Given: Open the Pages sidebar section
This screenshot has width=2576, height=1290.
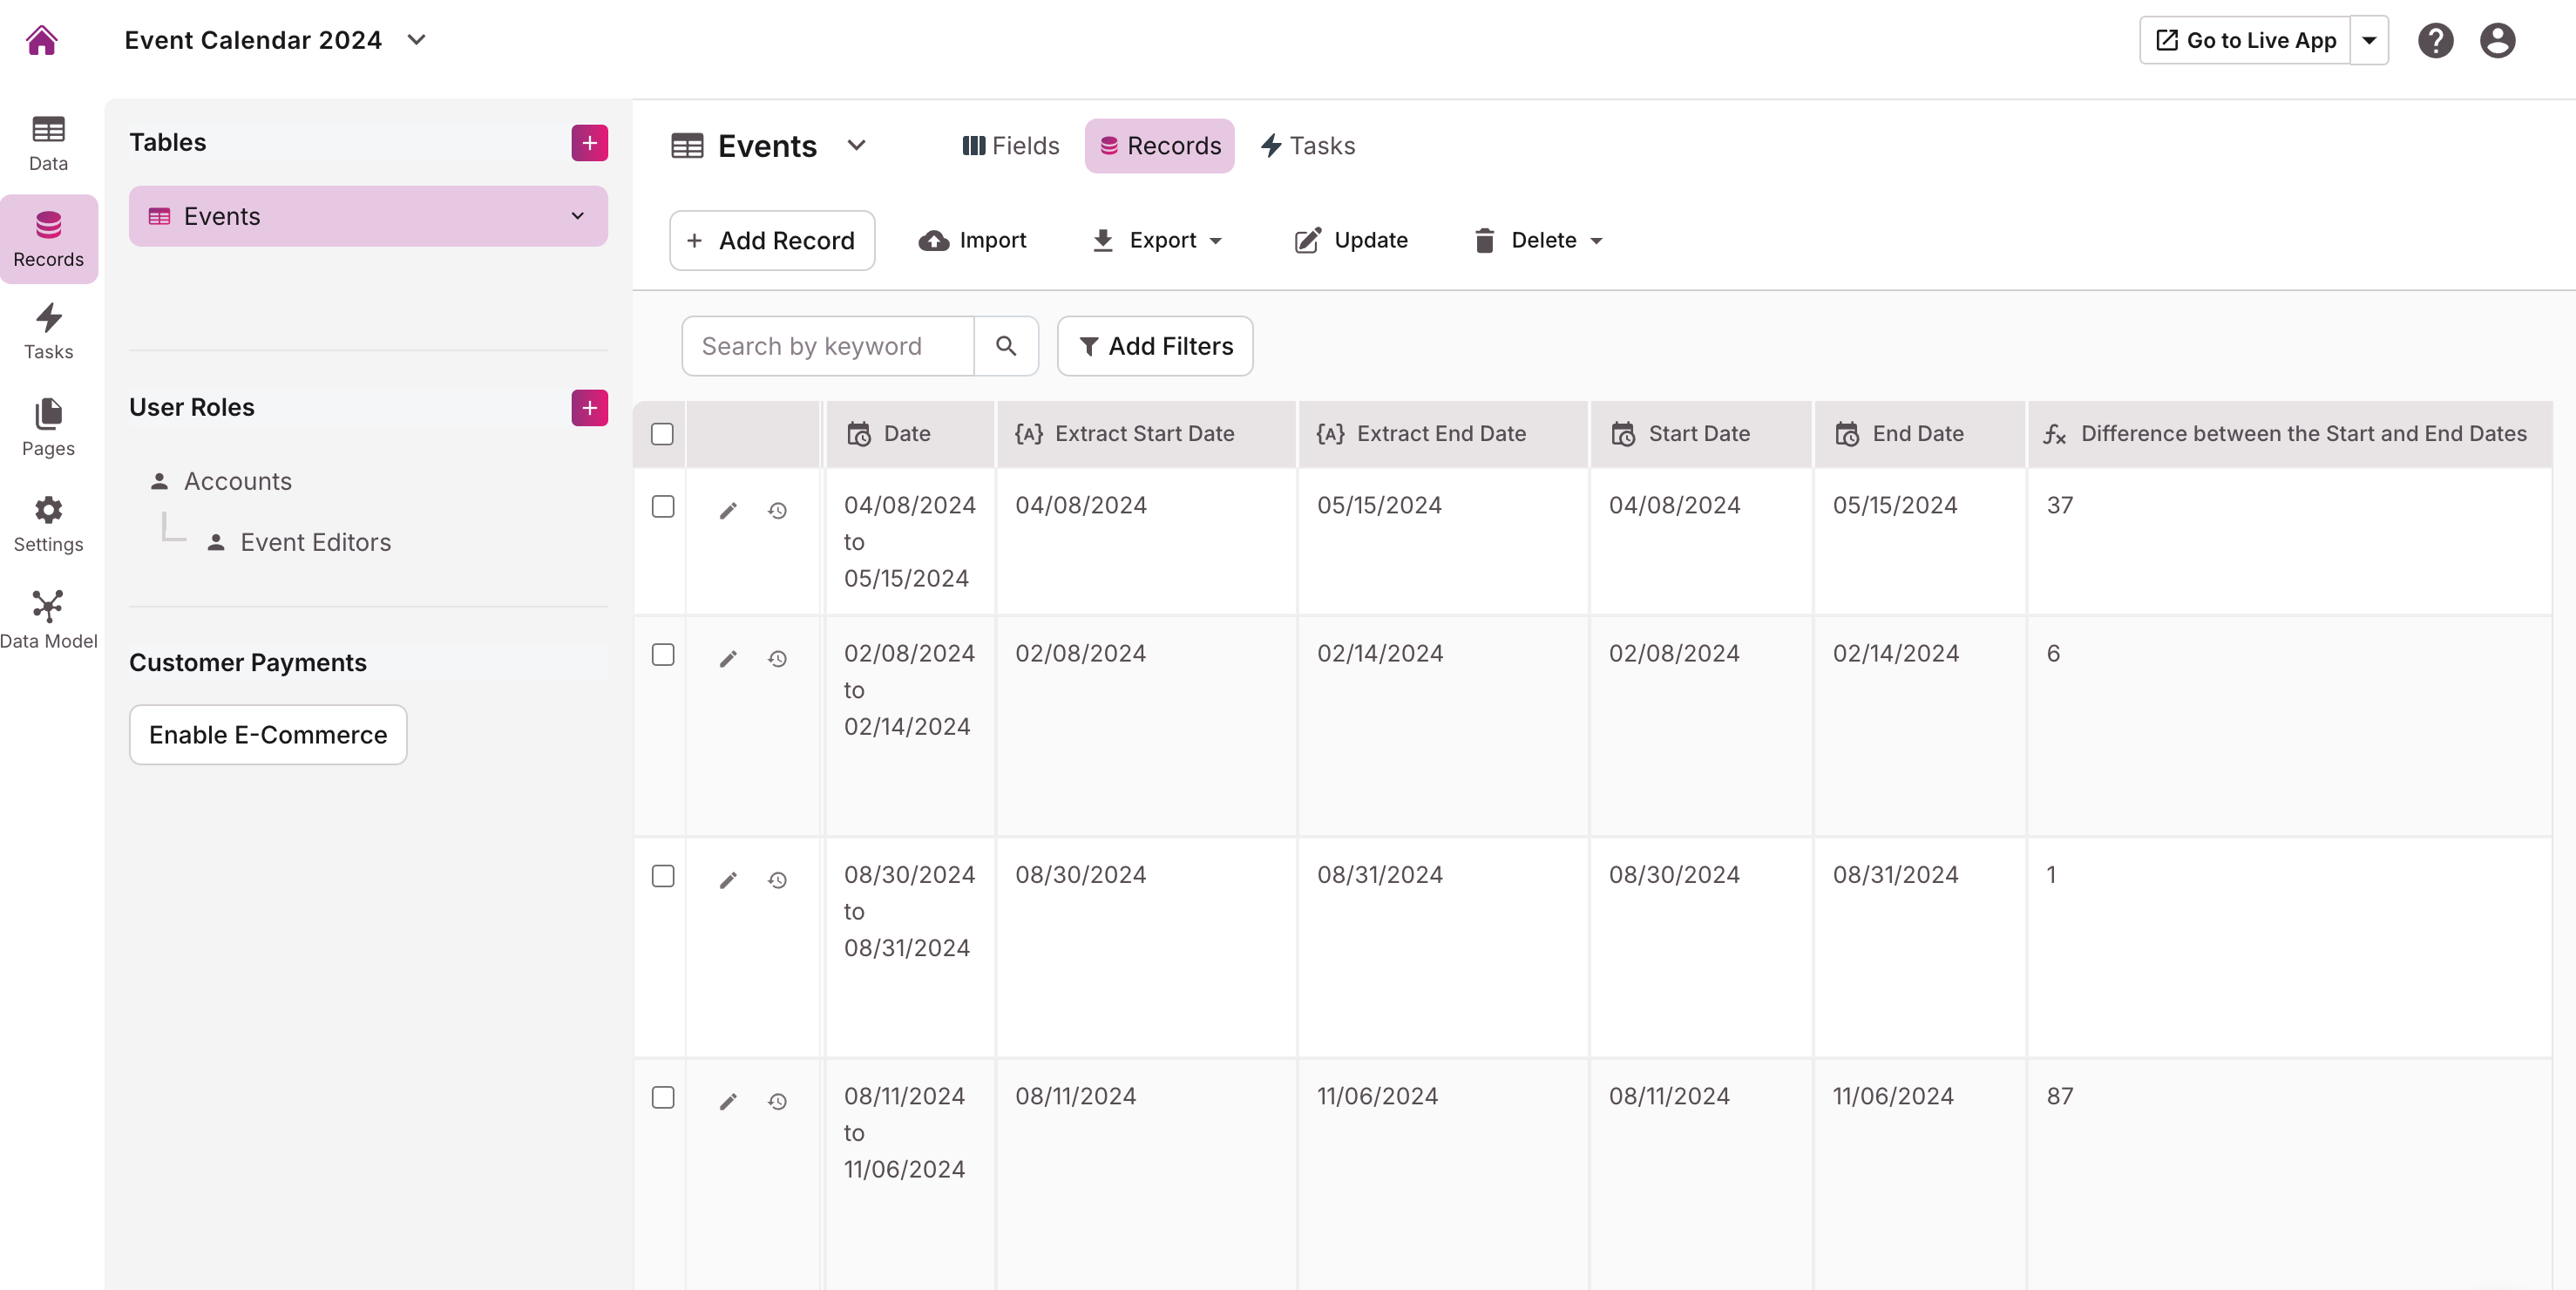Looking at the screenshot, I should pos(48,427).
